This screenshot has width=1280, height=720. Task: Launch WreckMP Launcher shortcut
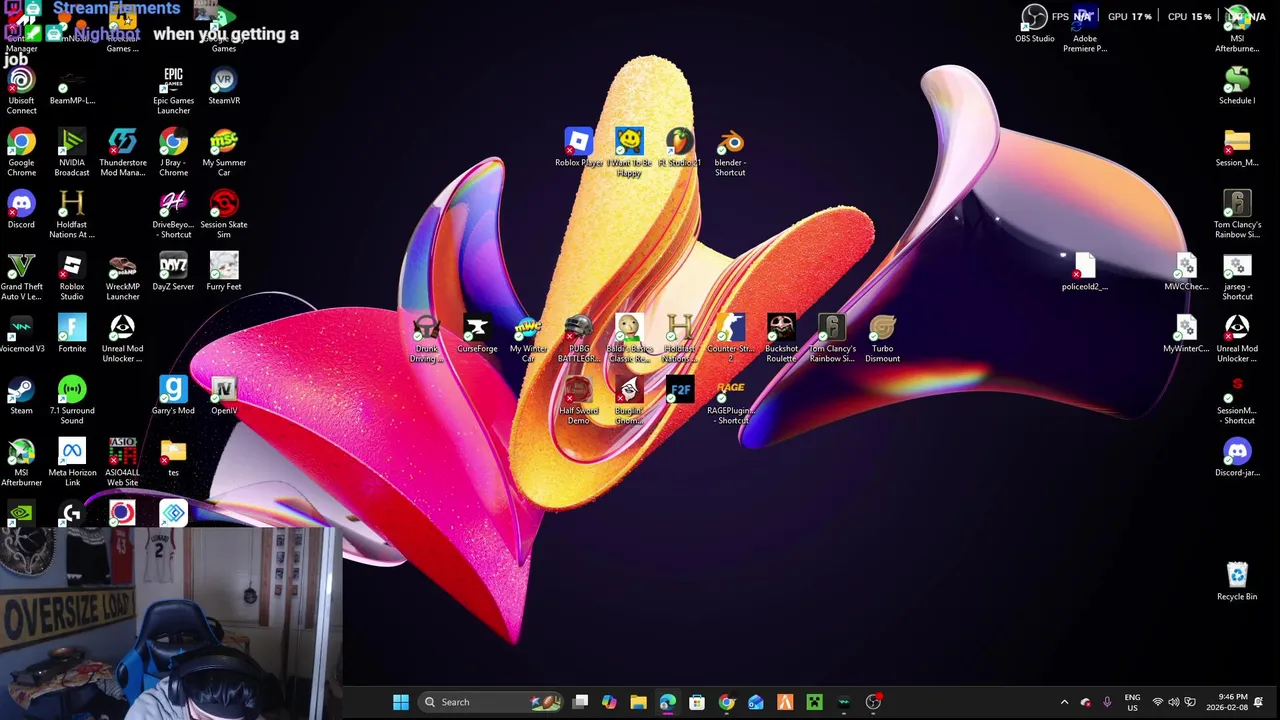click(122, 276)
